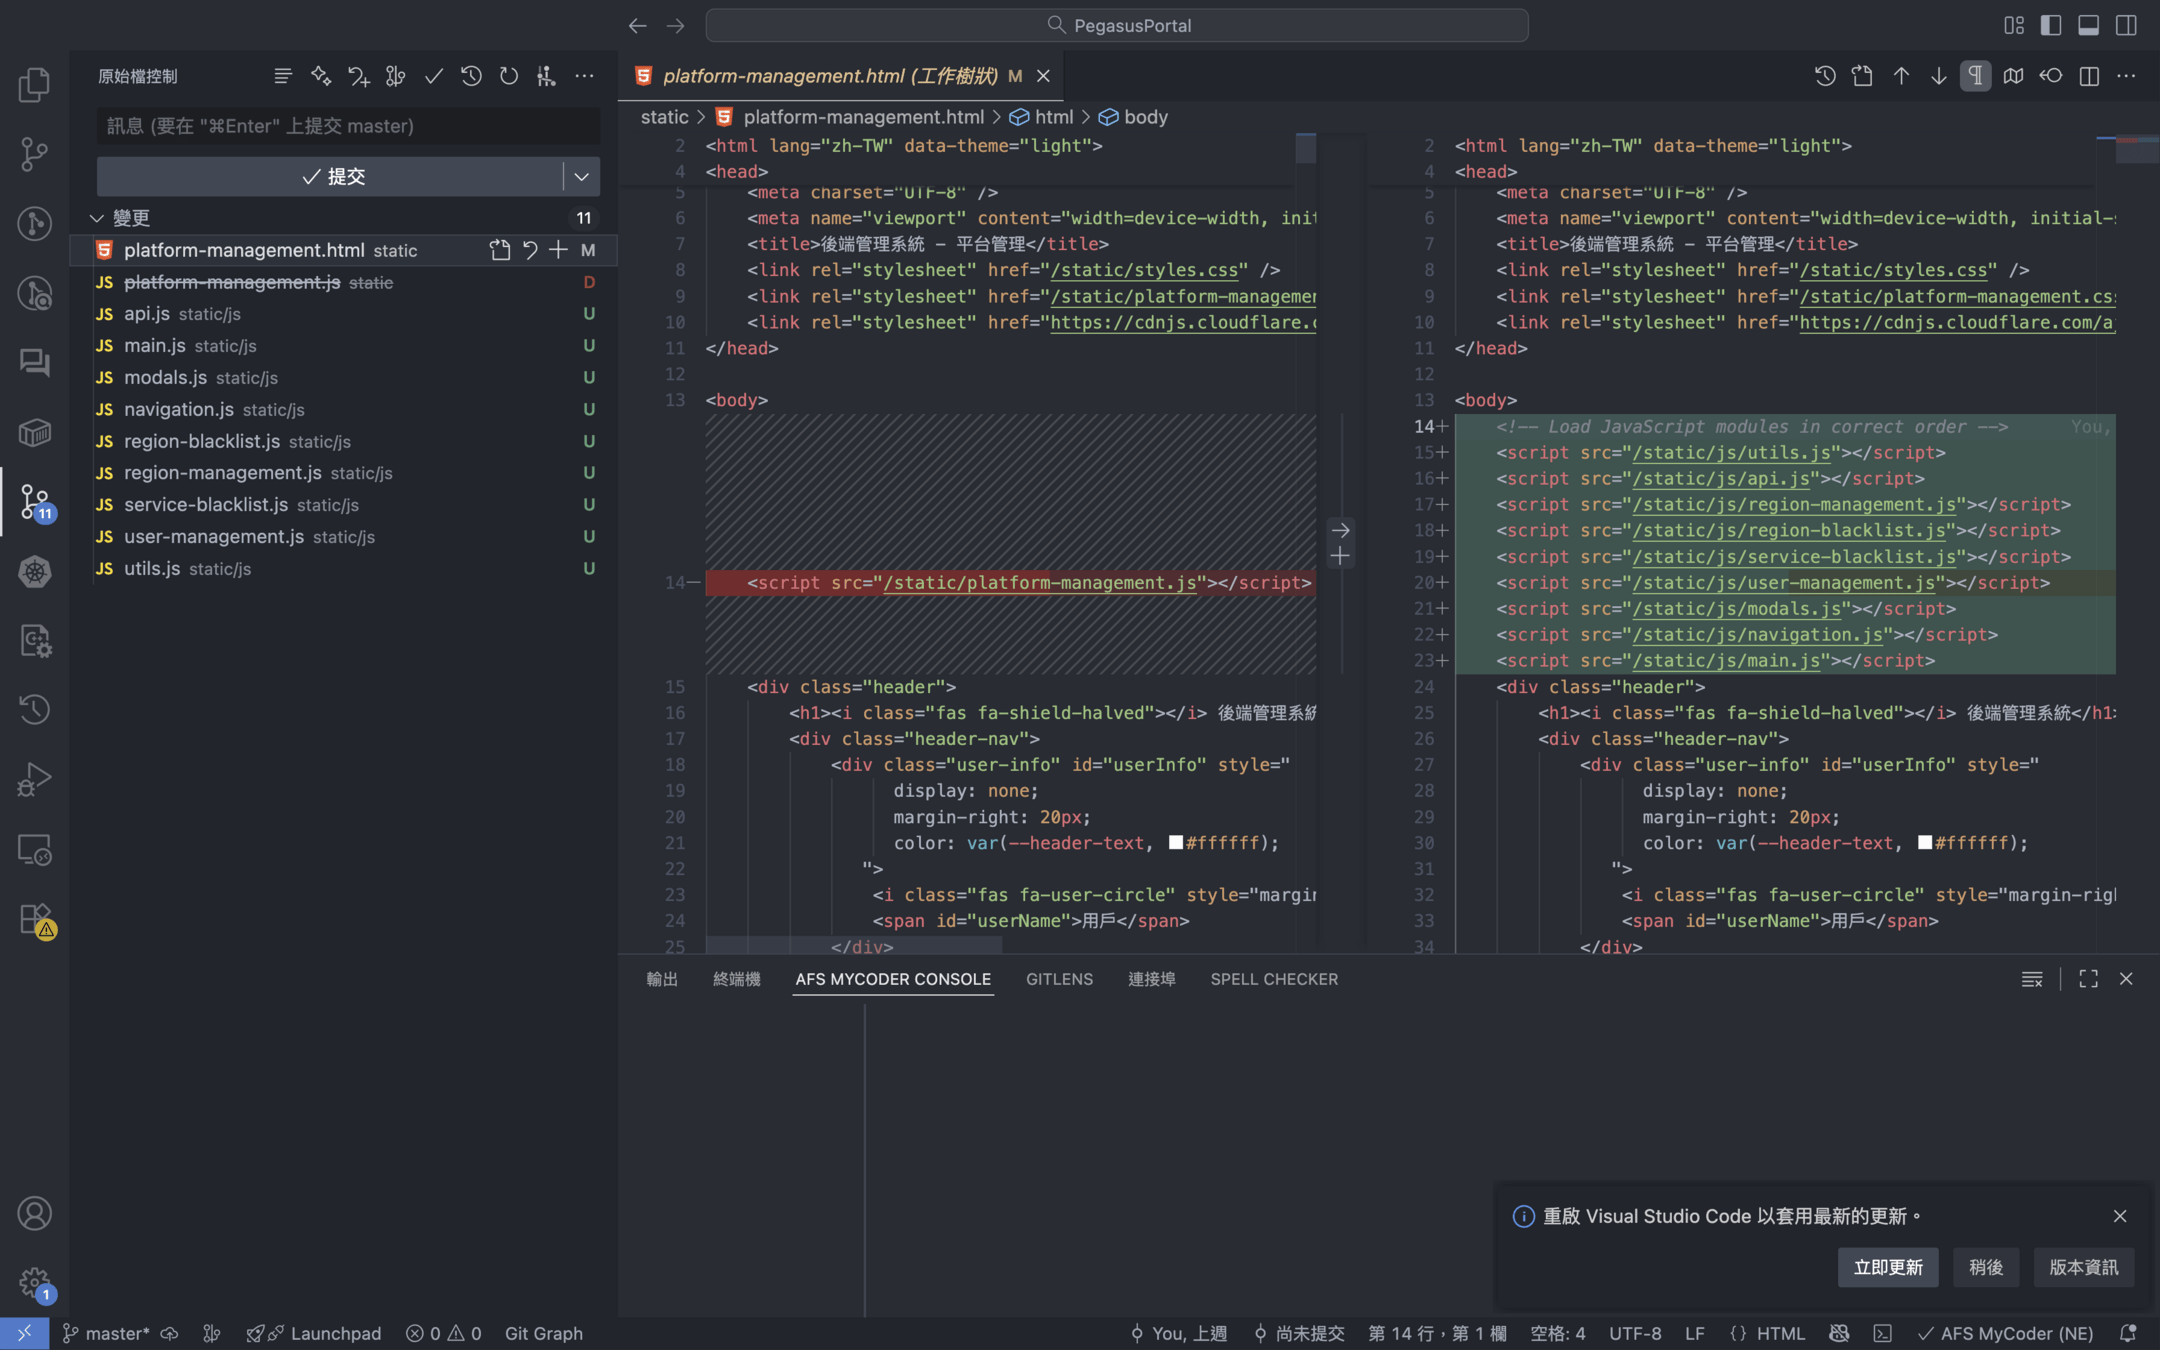Click the 立即更新 update now button
Viewport: 2160px width, 1350px height.
coord(1887,1267)
